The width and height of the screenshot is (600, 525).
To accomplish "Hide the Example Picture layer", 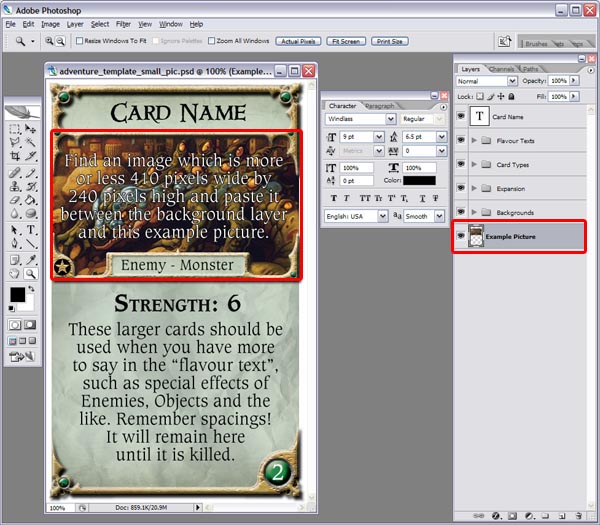I will coord(461,236).
